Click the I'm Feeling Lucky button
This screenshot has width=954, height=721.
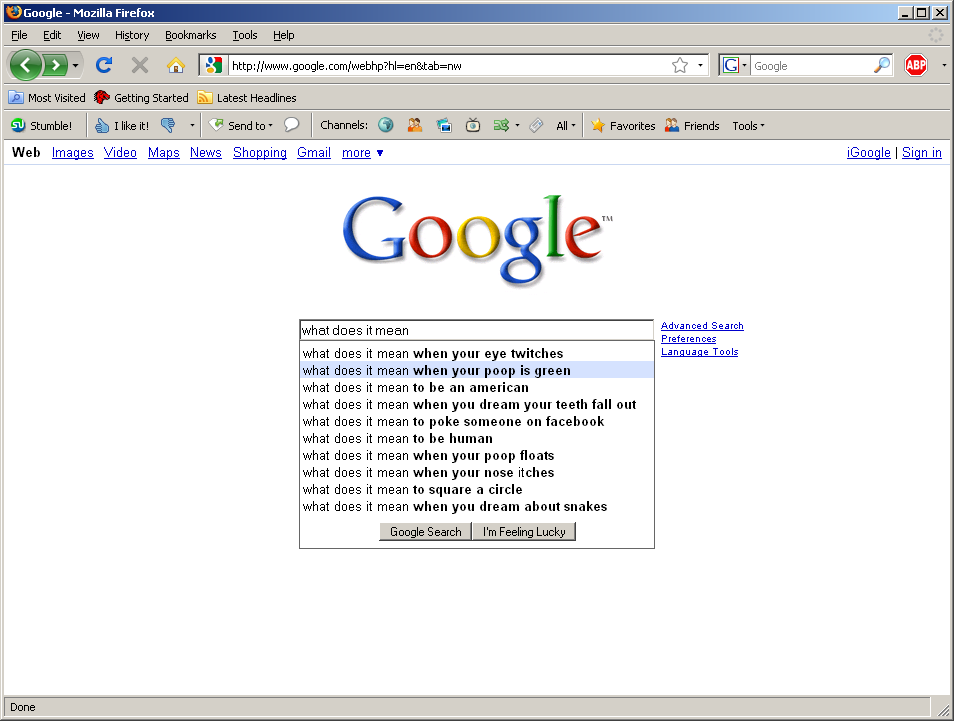[524, 532]
